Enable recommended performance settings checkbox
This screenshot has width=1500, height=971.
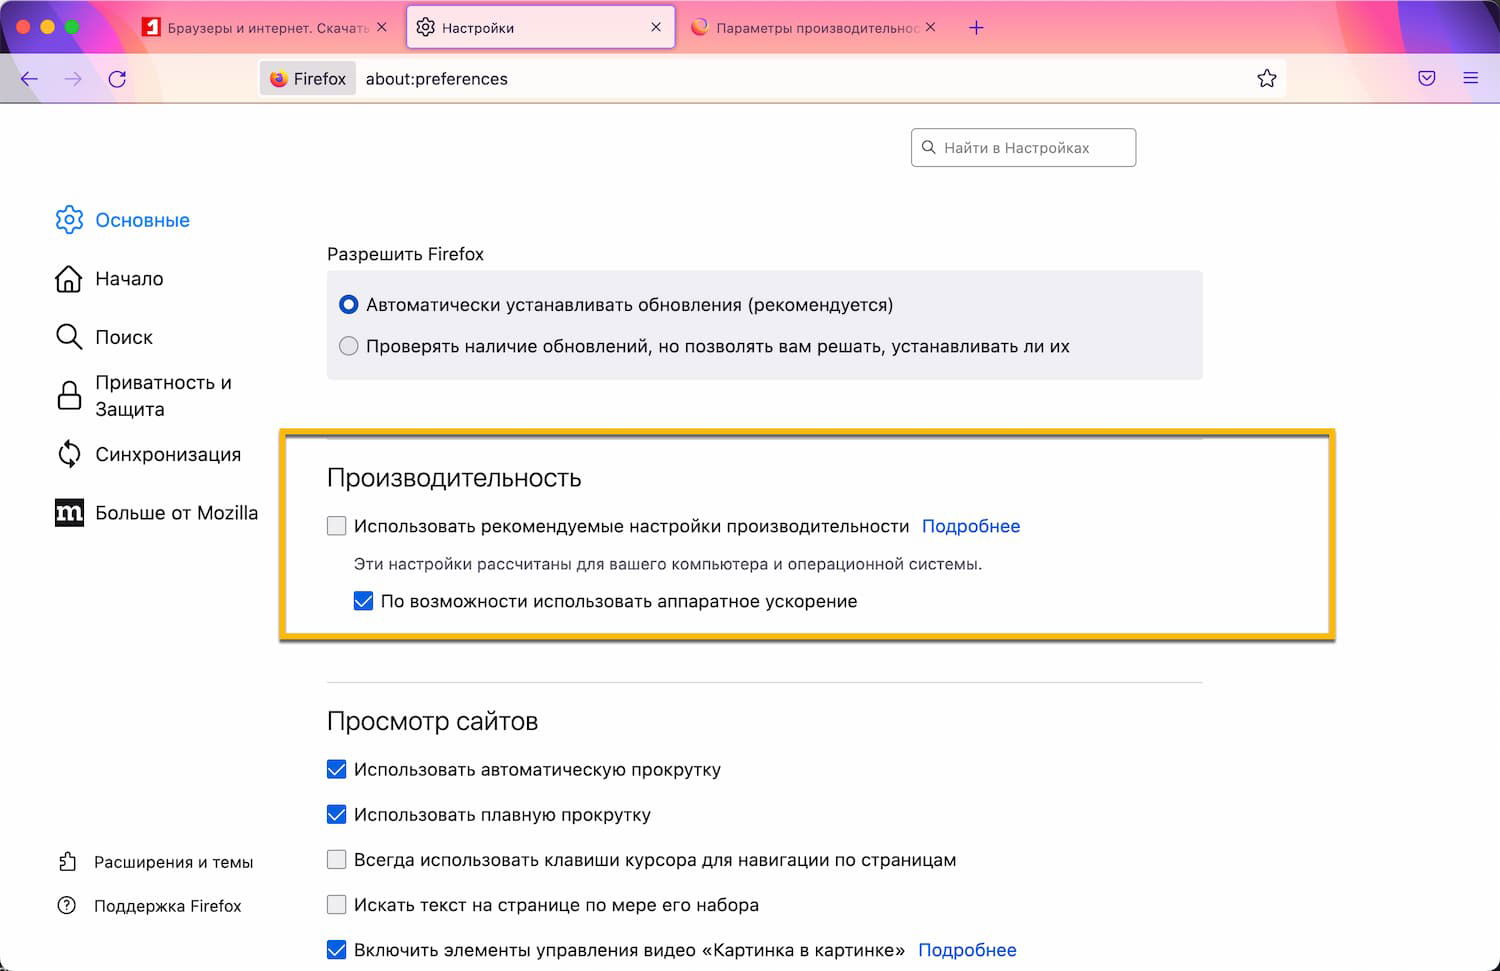pos(337,526)
